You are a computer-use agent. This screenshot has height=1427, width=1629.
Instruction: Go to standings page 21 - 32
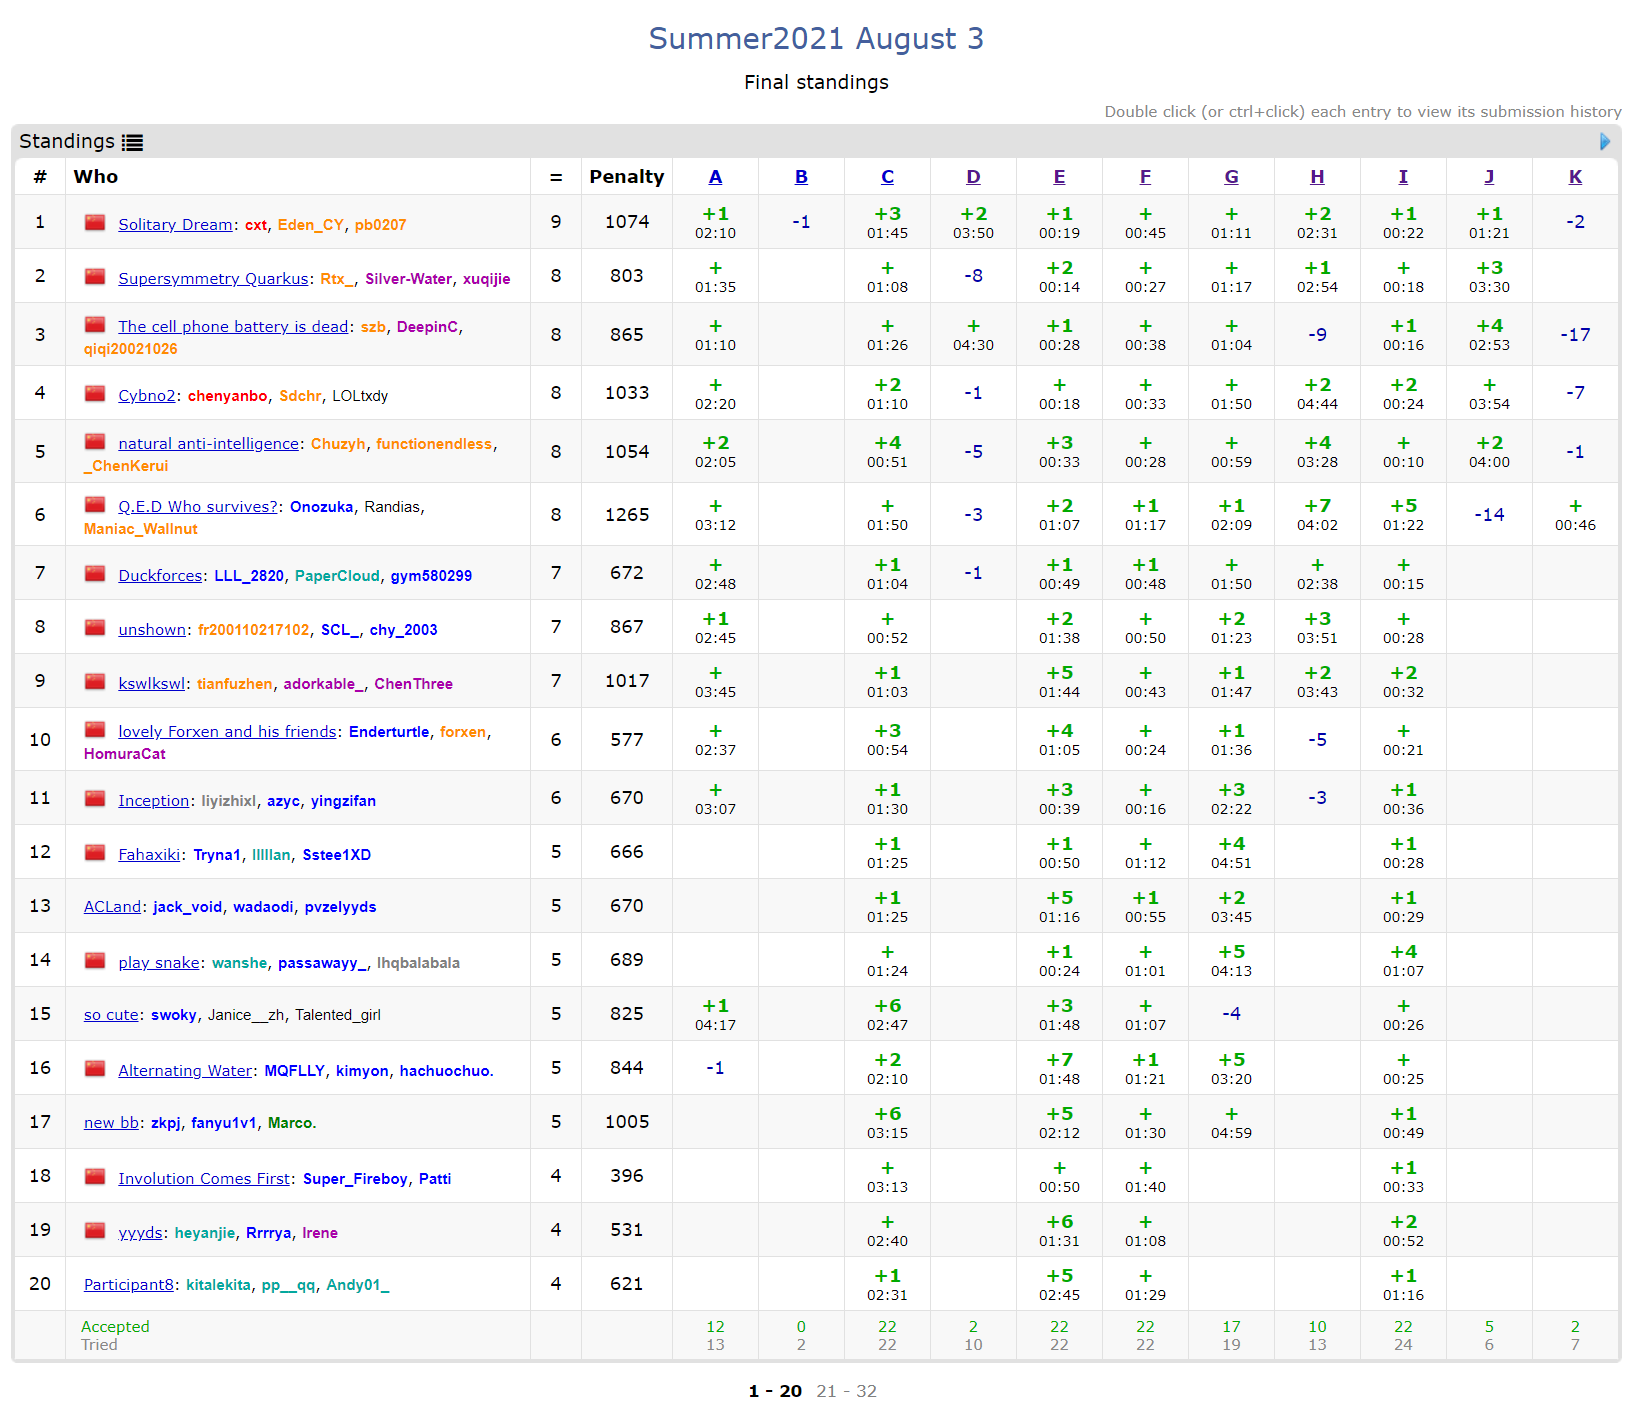click(x=846, y=1391)
